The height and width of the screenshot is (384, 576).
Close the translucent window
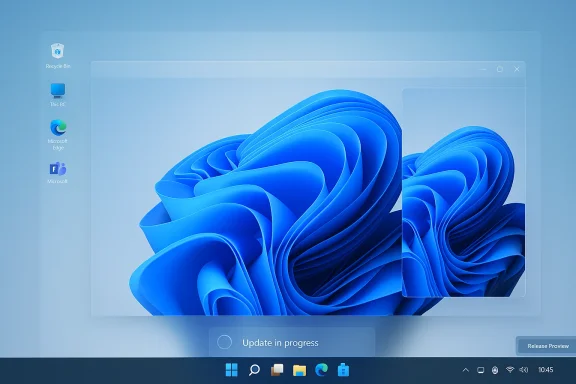tap(517, 69)
